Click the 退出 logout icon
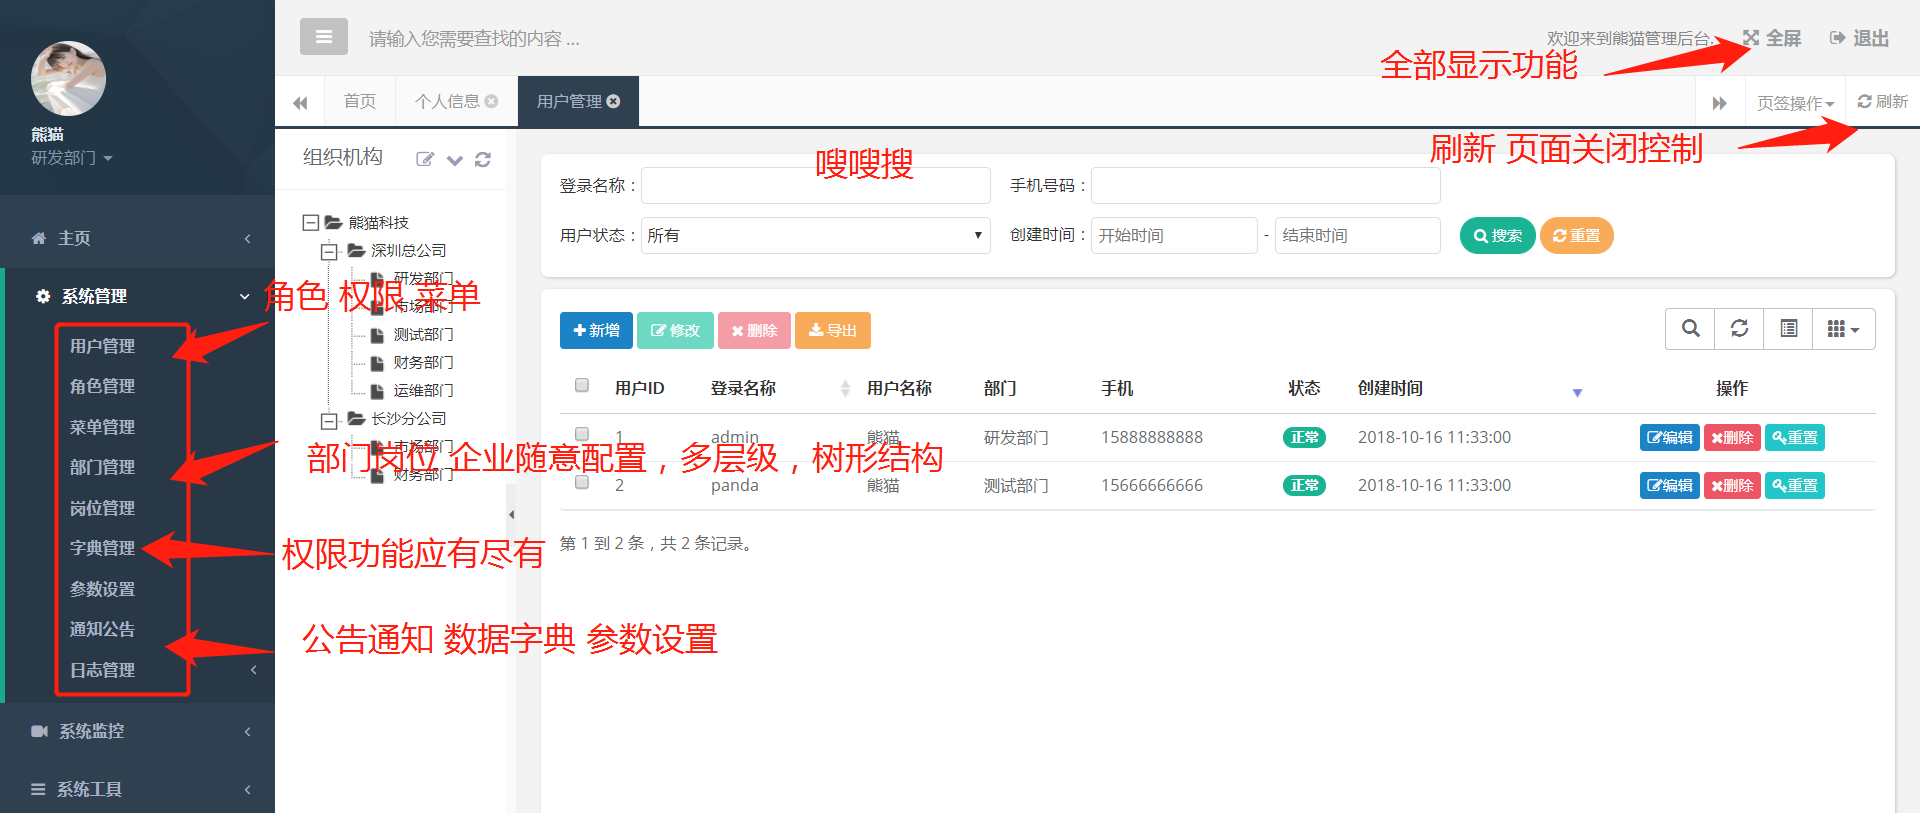The height and width of the screenshot is (813, 1920). (1837, 38)
